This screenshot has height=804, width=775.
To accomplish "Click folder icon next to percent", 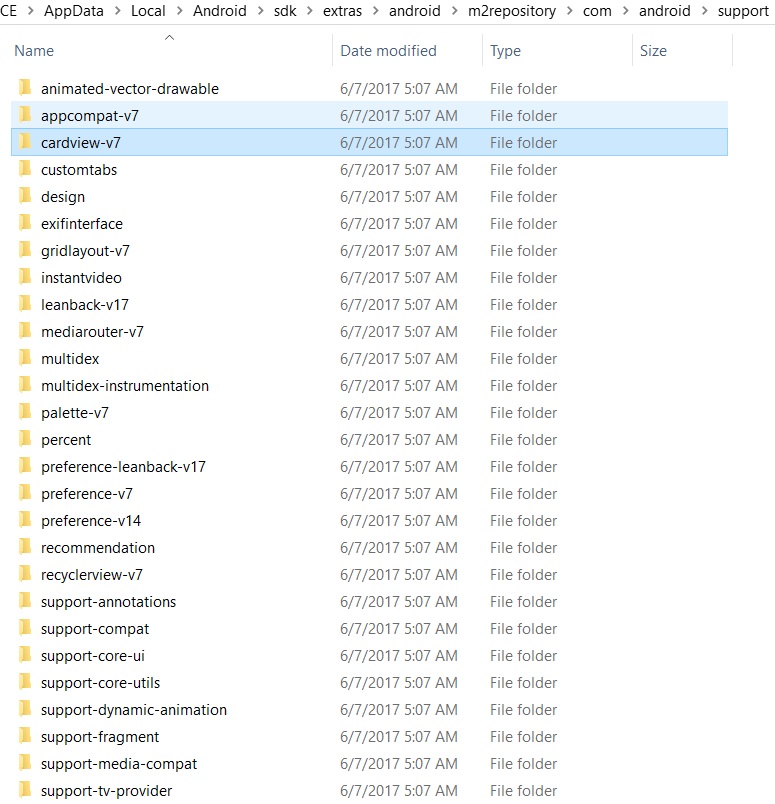I will tap(25, 439).
